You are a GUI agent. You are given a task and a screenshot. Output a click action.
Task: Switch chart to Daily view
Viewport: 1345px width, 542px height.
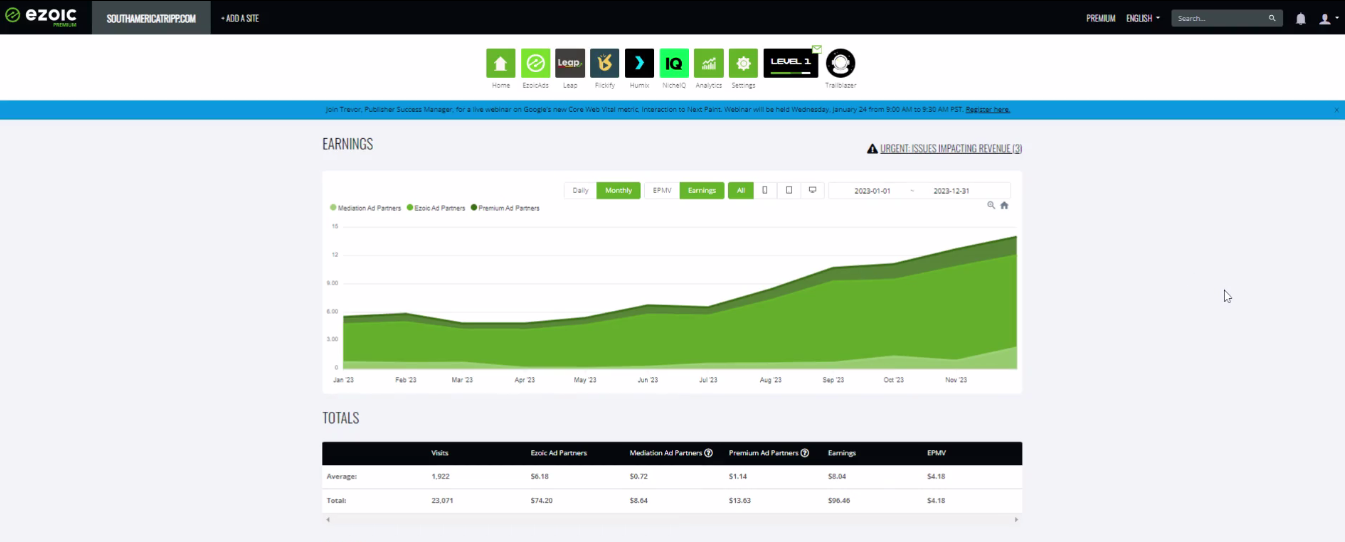(x=580, y=190)
